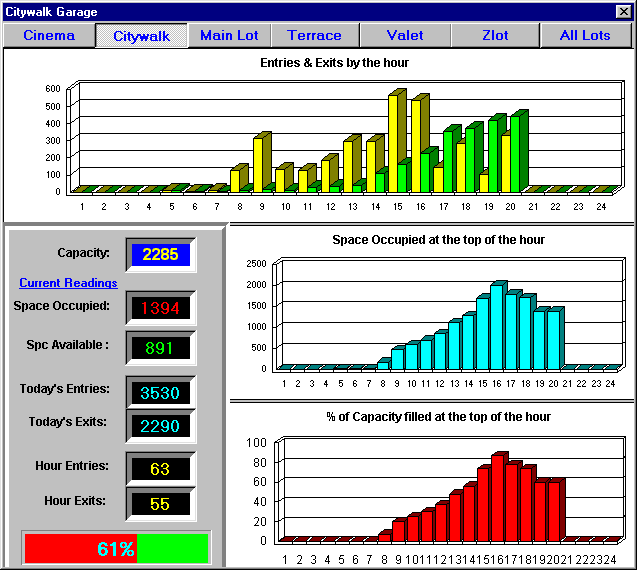Click the red peak bar at hour 16

498,498
